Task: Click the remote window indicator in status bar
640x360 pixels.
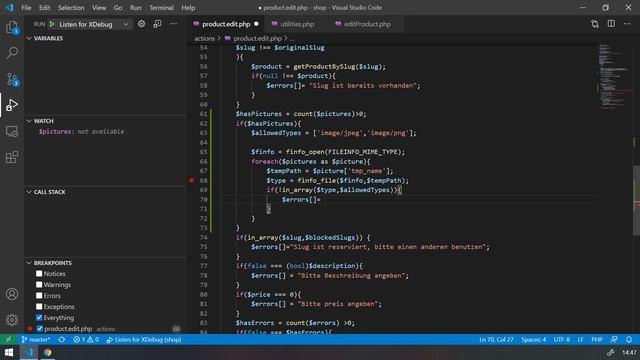Action: coord(8,340)
